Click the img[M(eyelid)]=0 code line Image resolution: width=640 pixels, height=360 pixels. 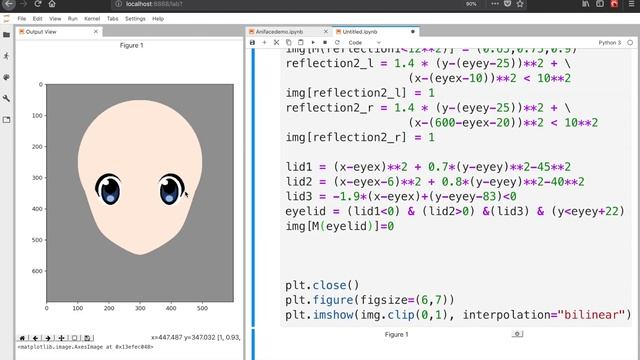(340, 226)
